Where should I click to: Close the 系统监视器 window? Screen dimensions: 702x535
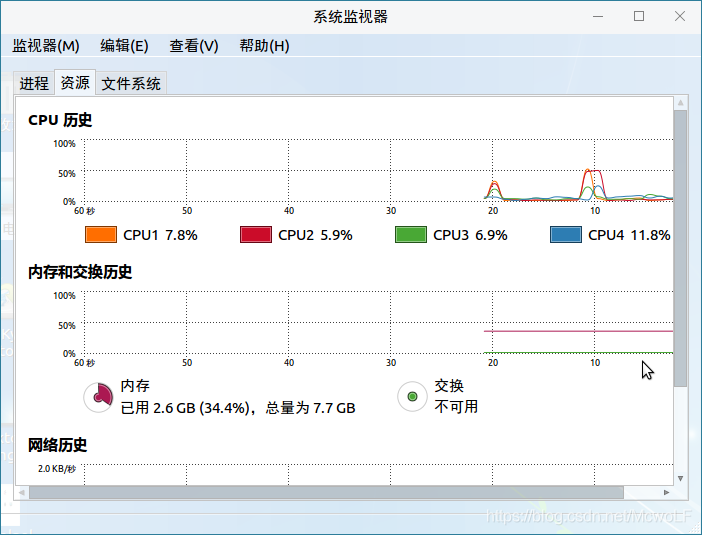680,17
